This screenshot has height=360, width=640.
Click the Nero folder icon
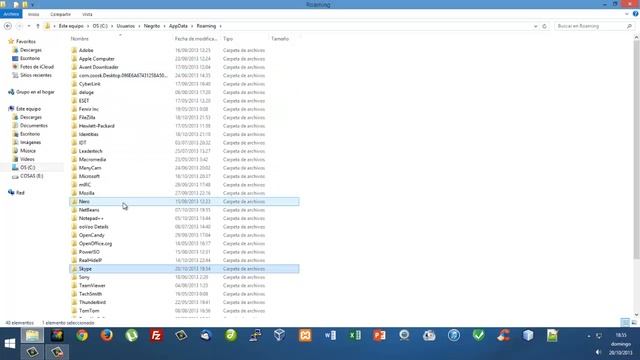(74, 202)
